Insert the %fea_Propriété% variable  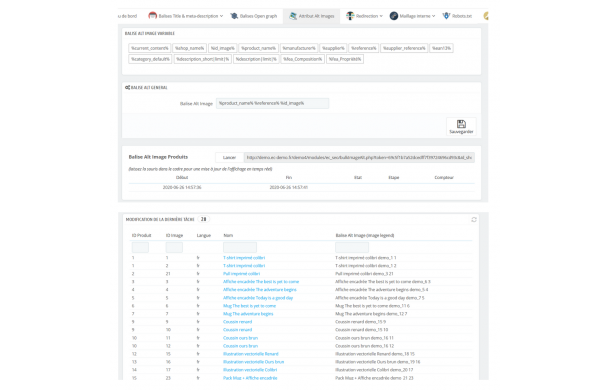(x=345, y=59)
